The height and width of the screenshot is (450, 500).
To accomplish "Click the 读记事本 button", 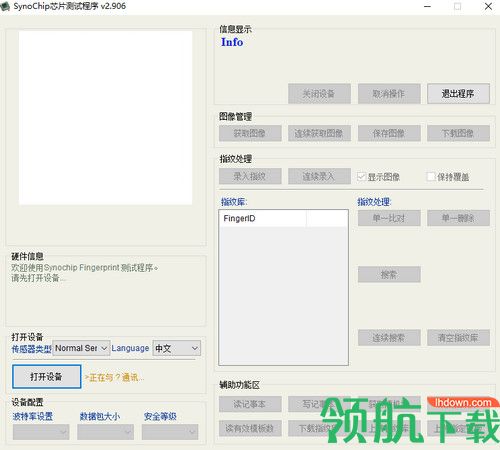I will 250,404.
